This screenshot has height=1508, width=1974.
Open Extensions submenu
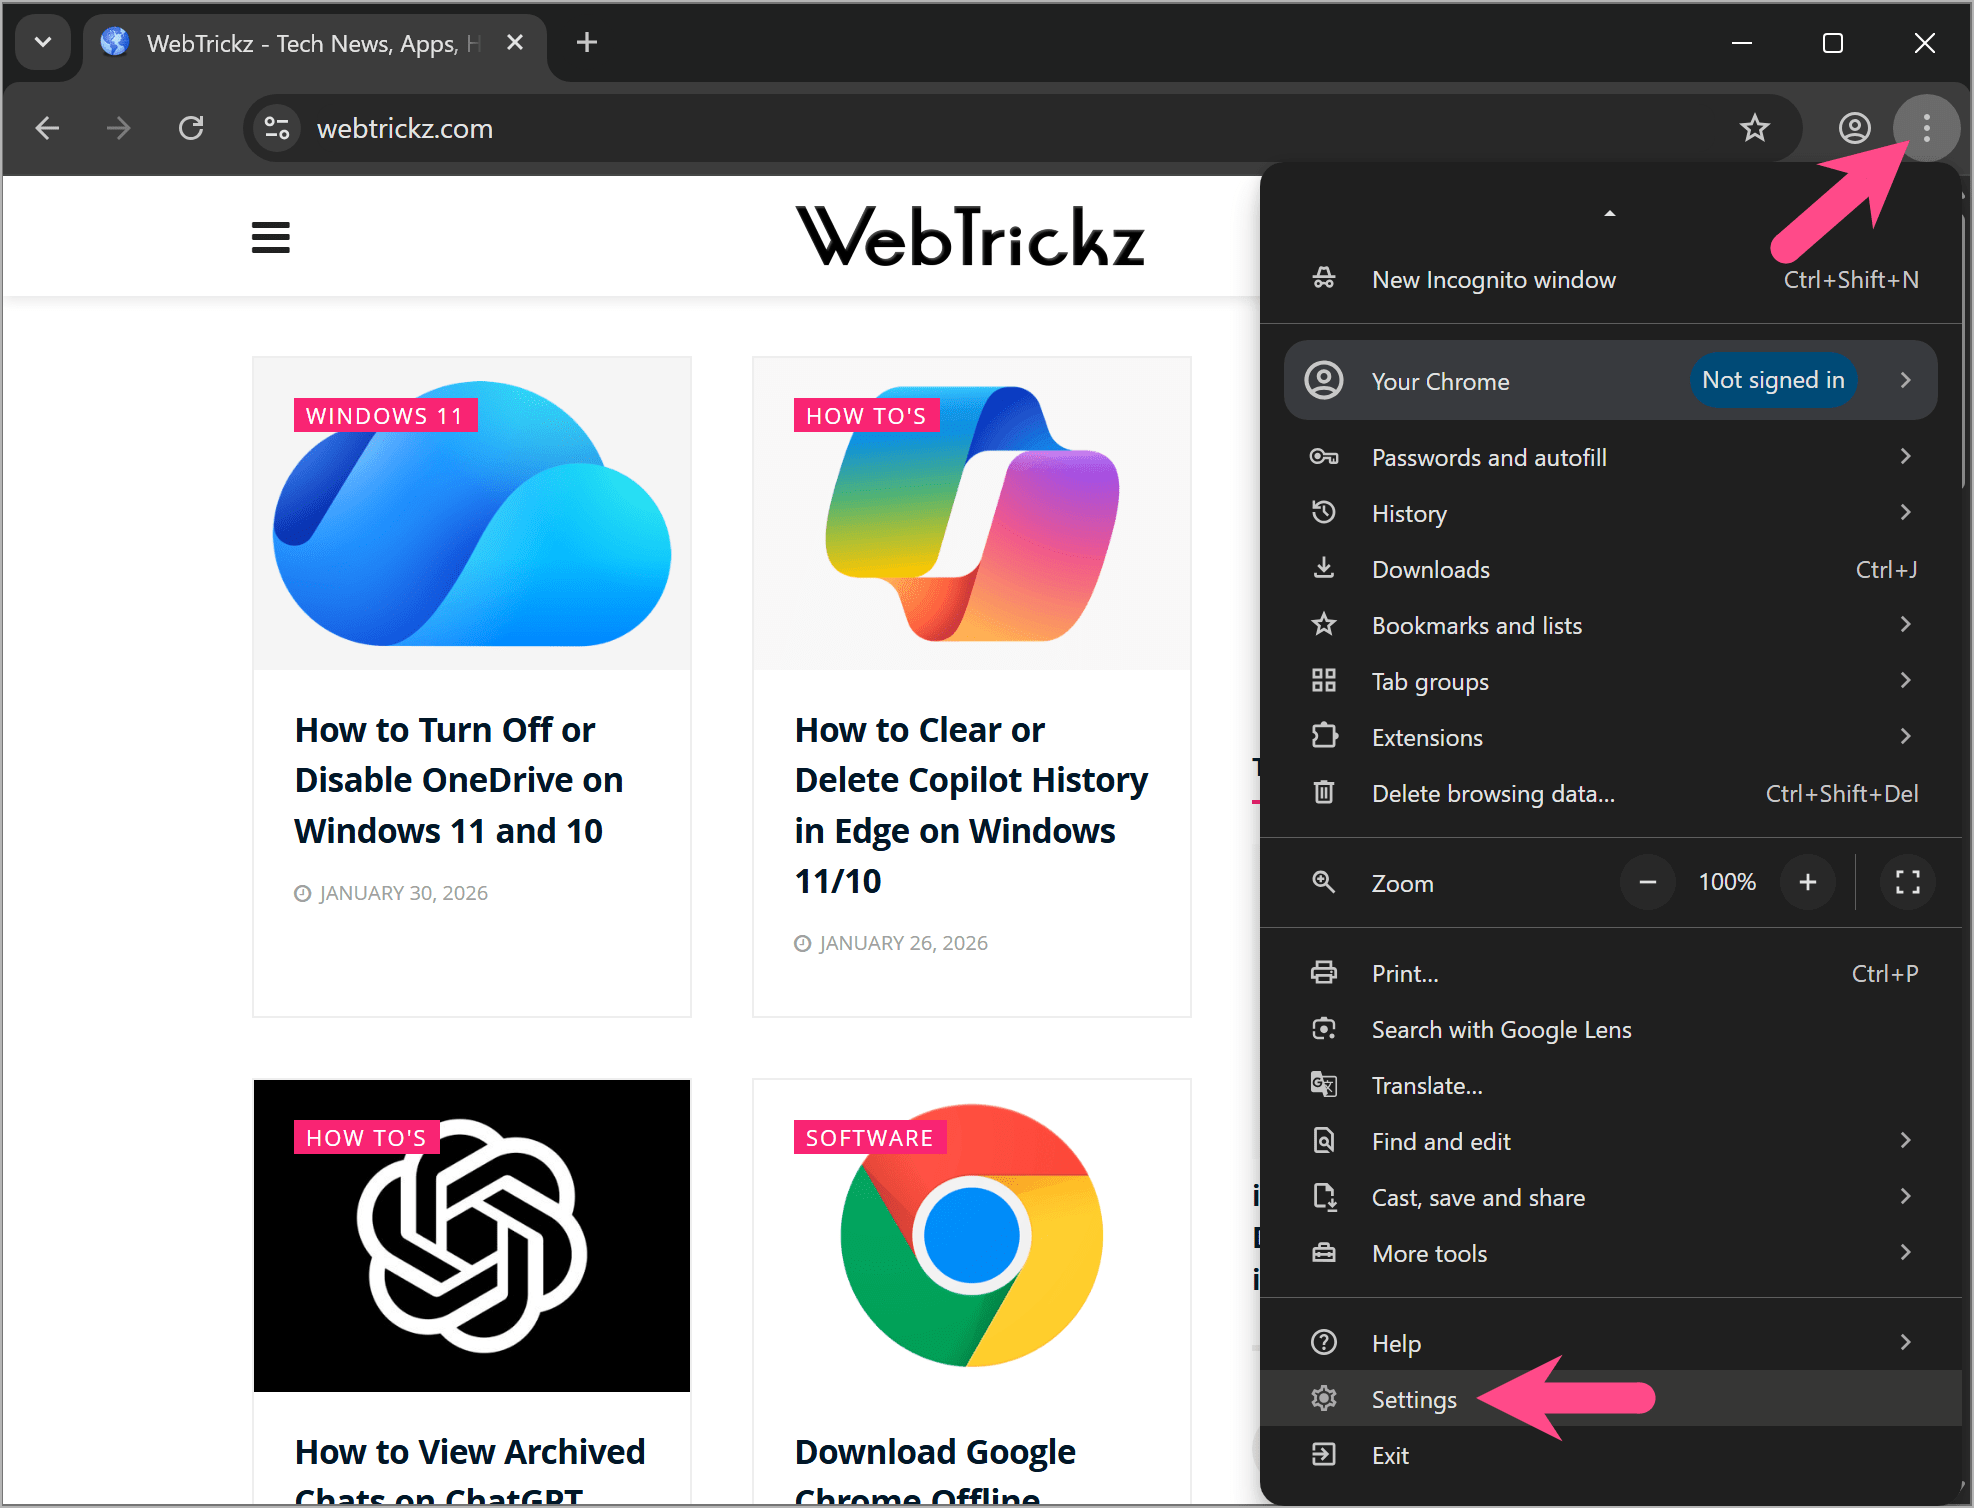(x=1610, y=737)
